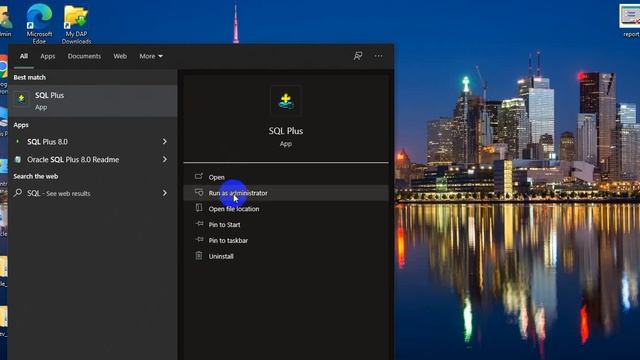This screenshot has width=640, height=360.
Task: Click the SQL Plus title in preview pane
Action: 286,131
